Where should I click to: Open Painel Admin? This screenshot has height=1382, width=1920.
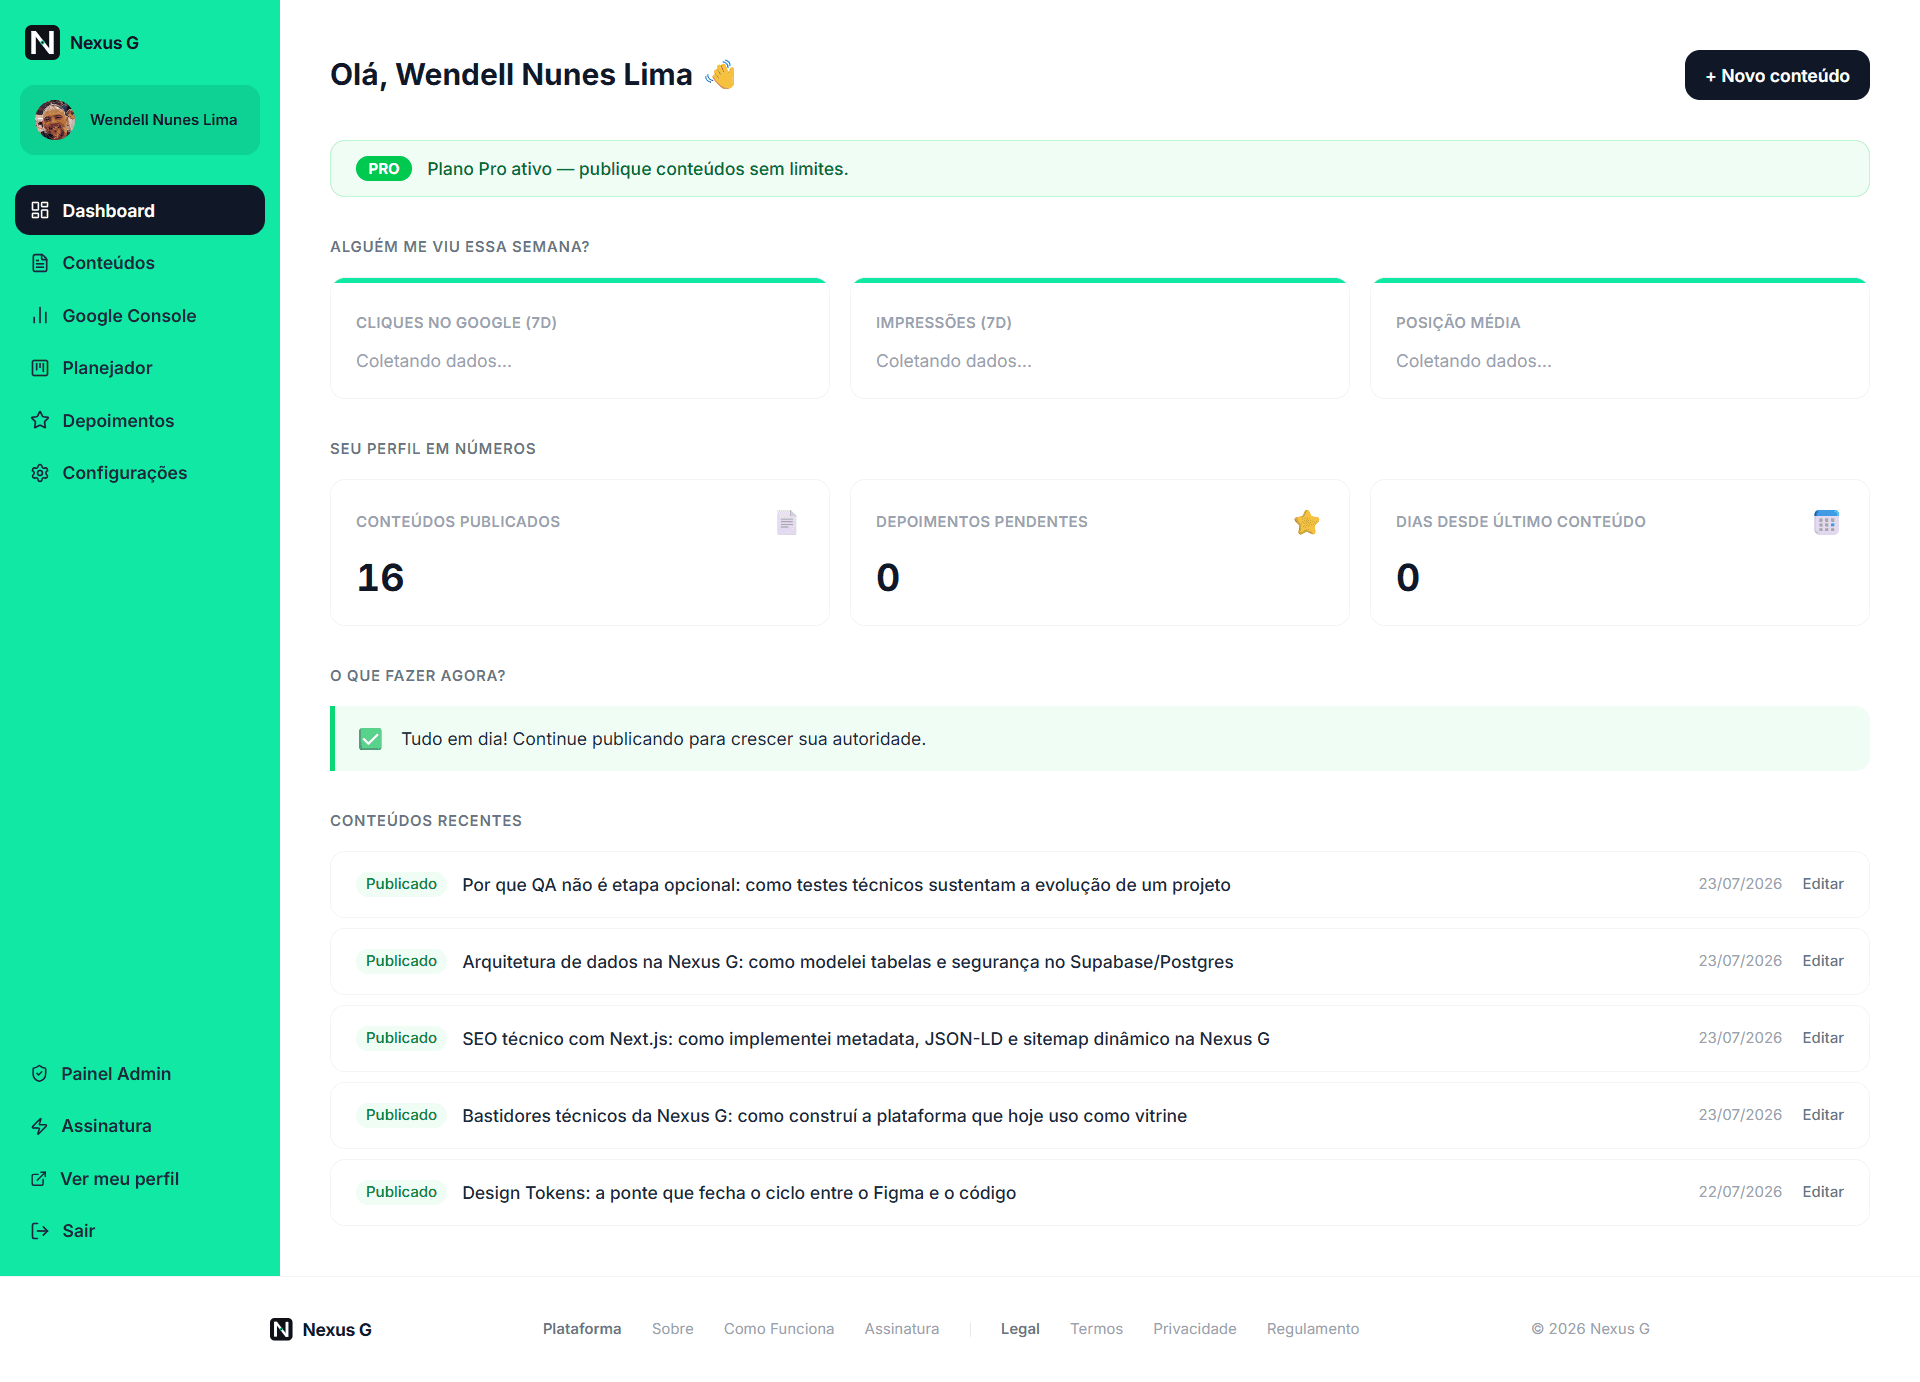click(x=140, y=1074)
